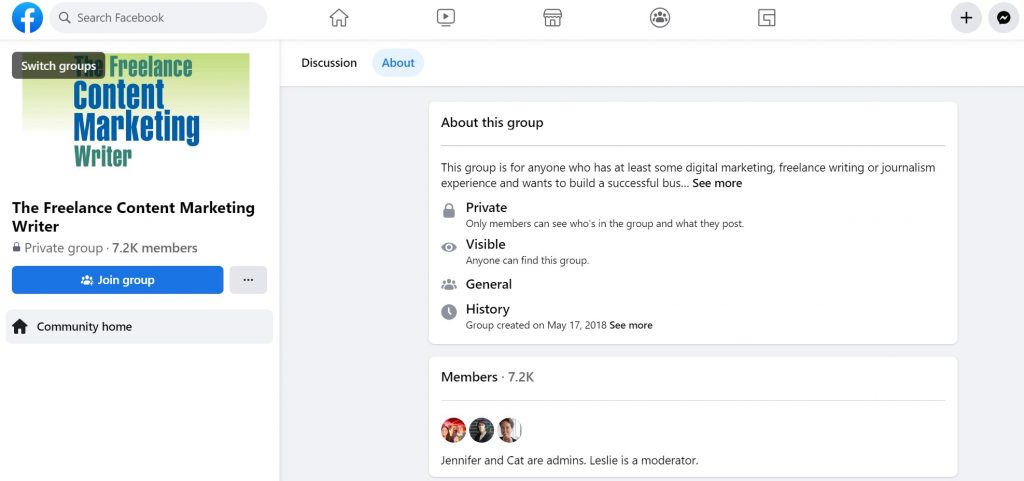Open the Marketplace storefront icon
This screenshot has height=481, width=1024.
[552, 18]
